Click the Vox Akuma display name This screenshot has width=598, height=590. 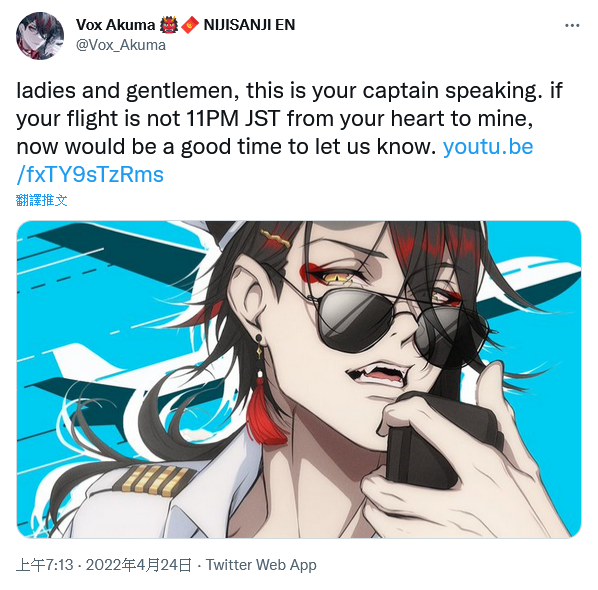115,25
